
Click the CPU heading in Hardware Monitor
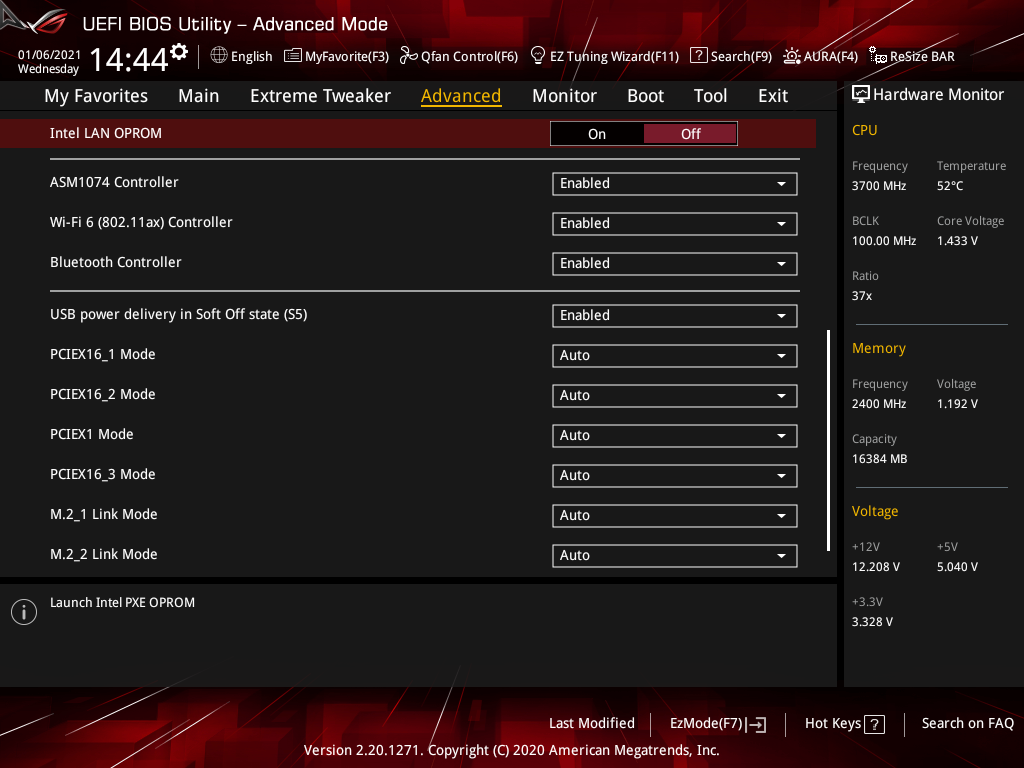coord(864,130)
